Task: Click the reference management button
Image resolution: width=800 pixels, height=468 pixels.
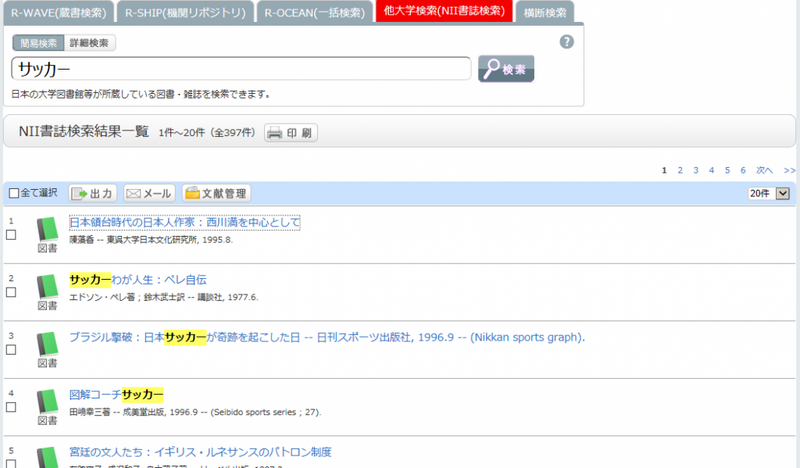Action: (x=215, y=193)
